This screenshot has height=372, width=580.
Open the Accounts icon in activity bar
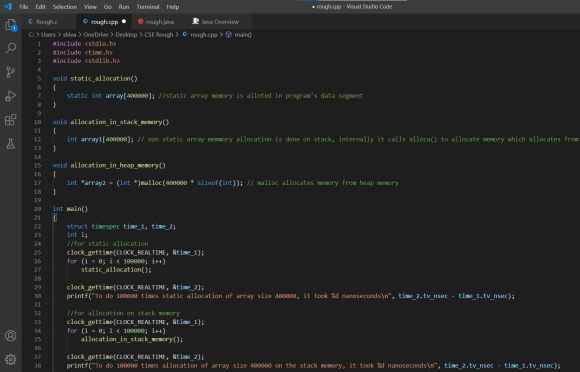click(x=11, y=336)
